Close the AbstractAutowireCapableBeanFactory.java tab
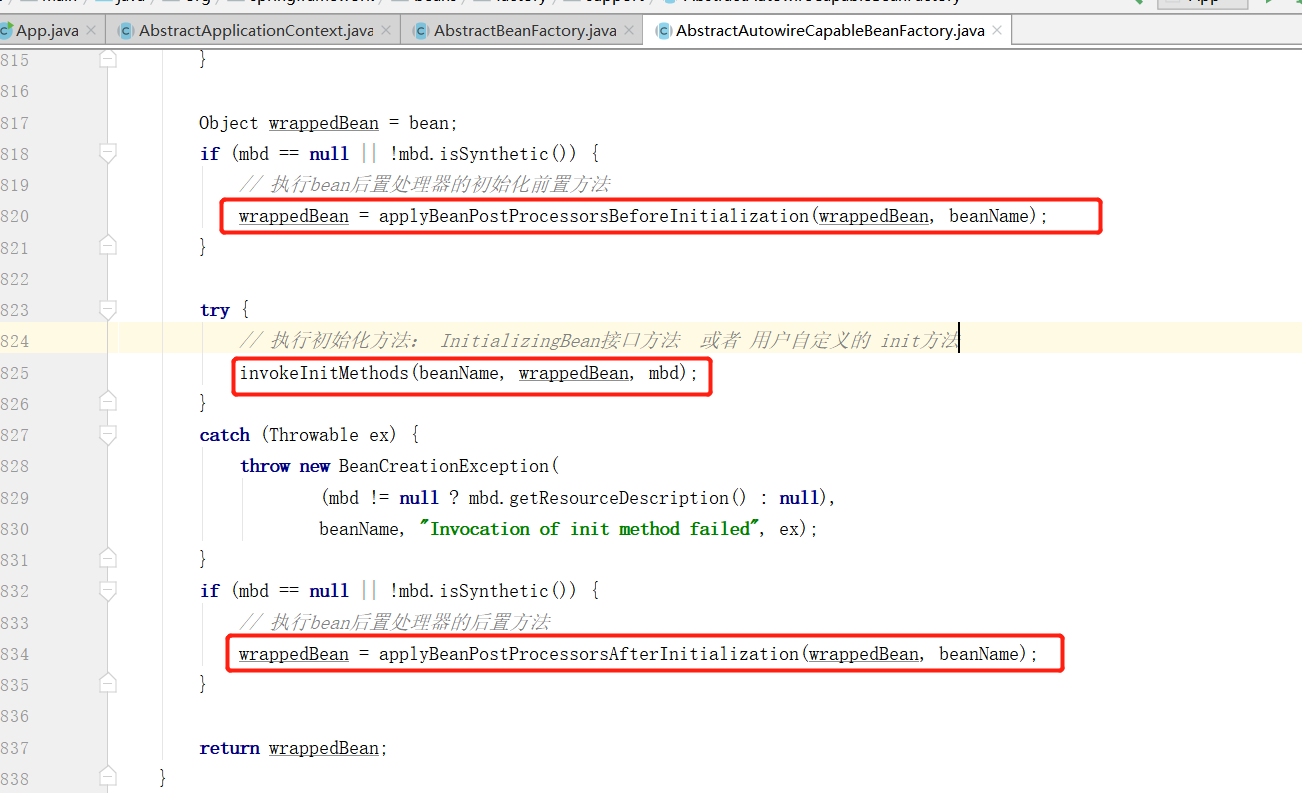1302x793 pixels. 997,31
